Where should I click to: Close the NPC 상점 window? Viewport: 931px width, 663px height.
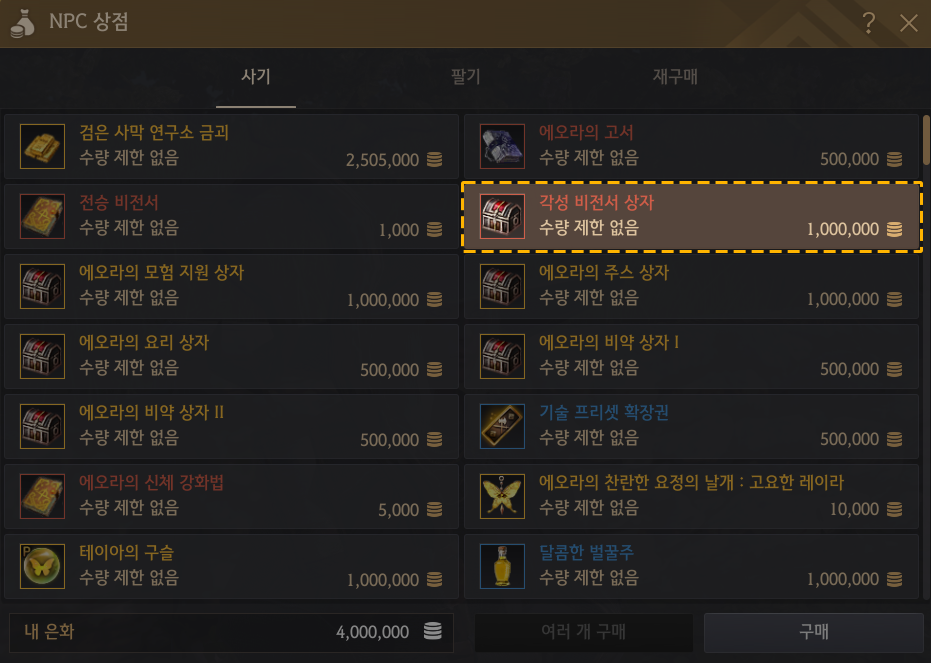click(x=908, y=23)
